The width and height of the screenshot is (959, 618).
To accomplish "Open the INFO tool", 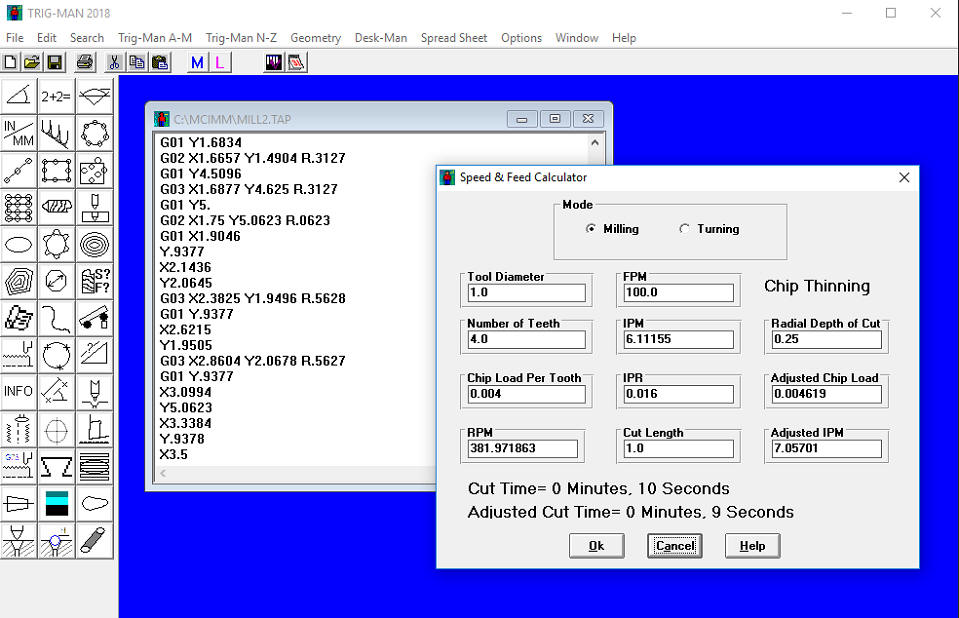I will pyautogui.click(x=19, y=391).
